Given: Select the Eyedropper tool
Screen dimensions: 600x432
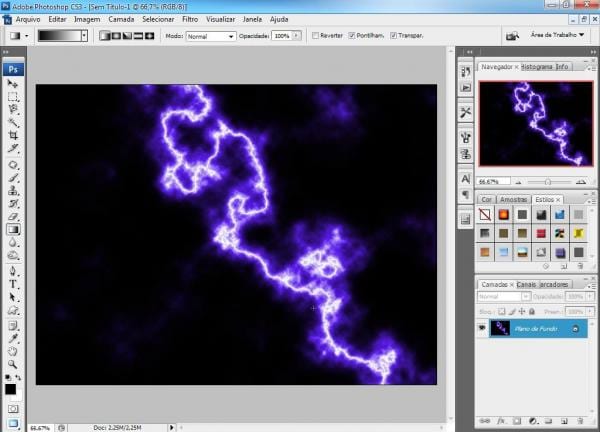Looking at the screenshot, I should point(13,339).
